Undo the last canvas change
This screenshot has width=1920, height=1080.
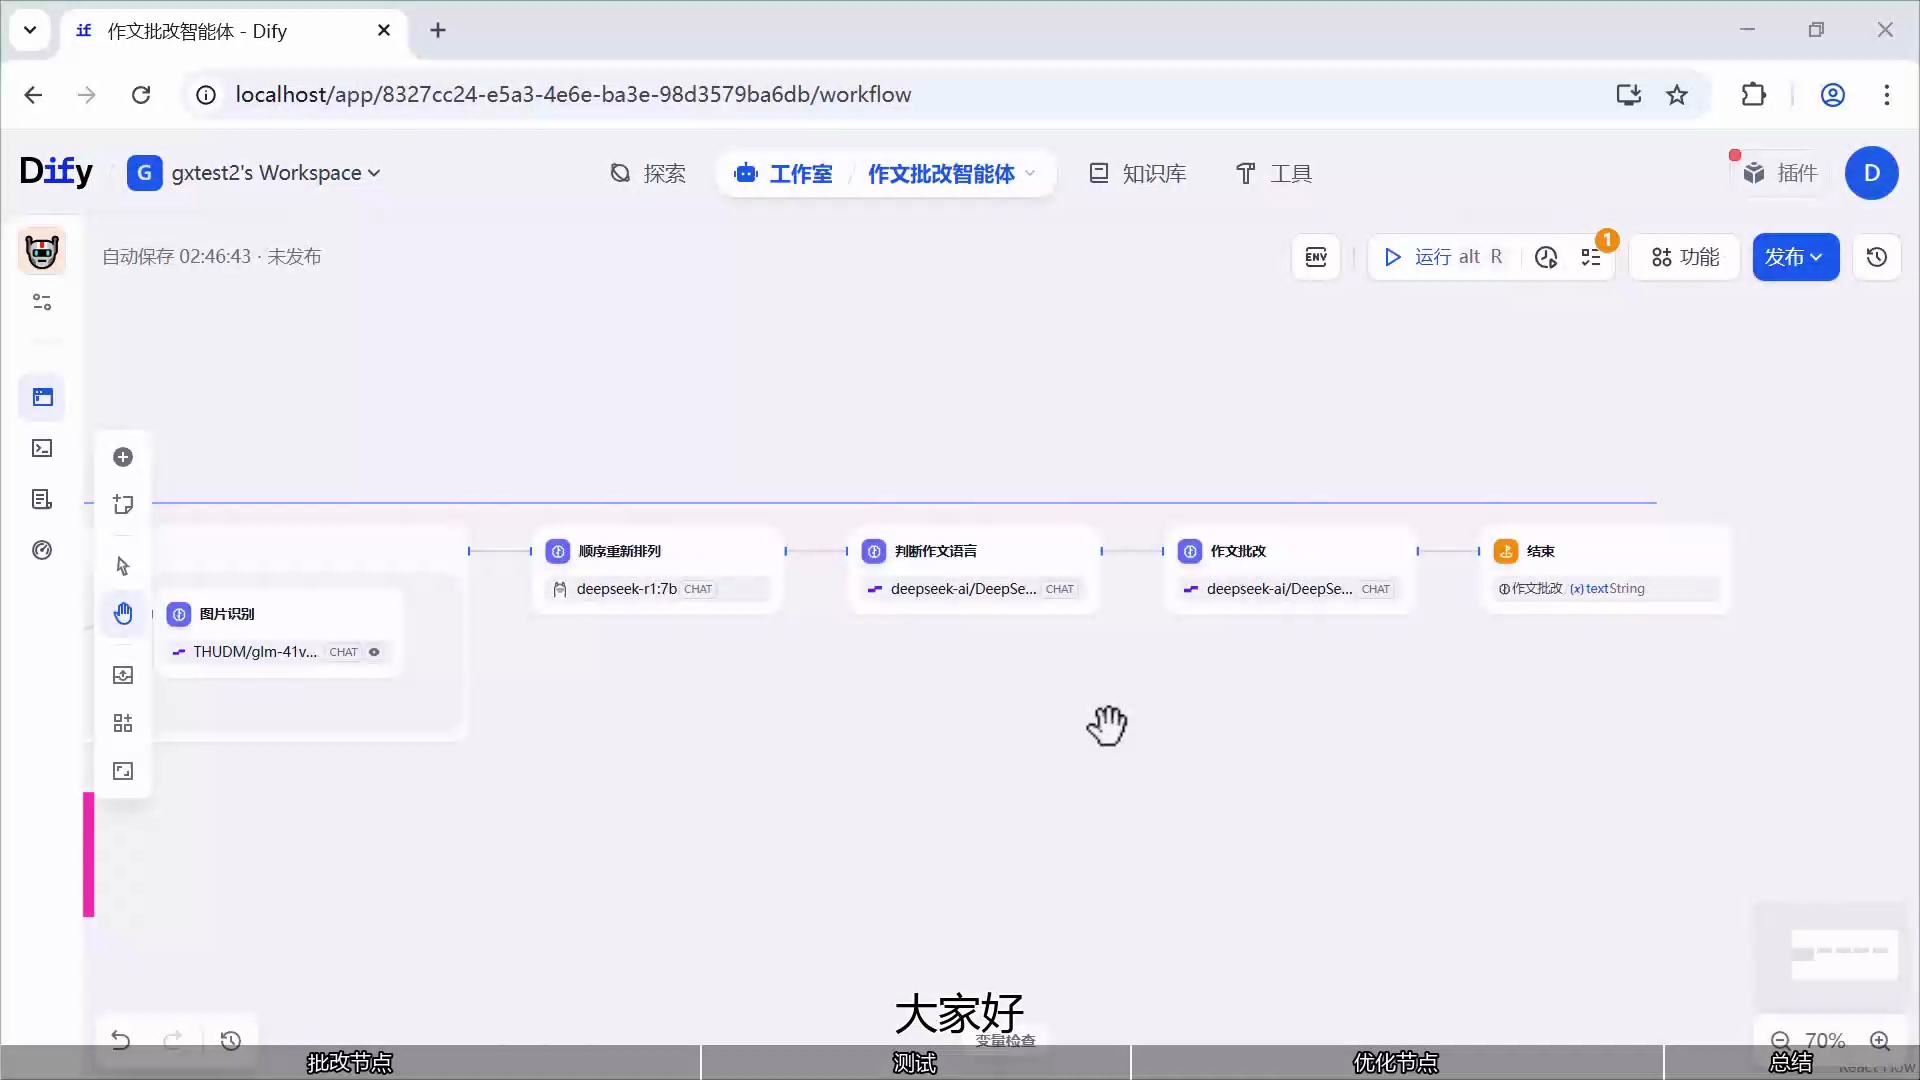click(121, 1040)
